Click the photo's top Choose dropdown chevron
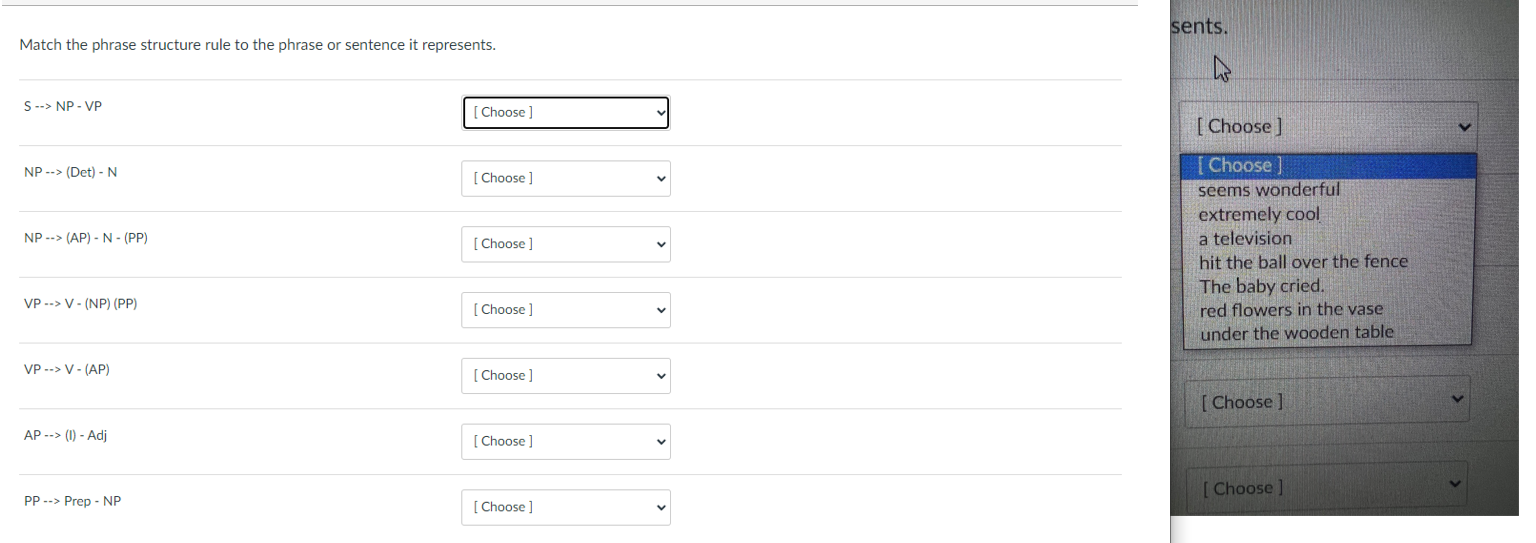The width and height of the screenshot is (1536, 543). (x=1464, y=128)
